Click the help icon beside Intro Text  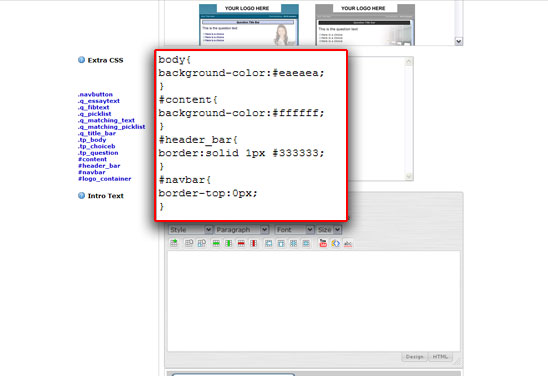(x=81, y=196)
